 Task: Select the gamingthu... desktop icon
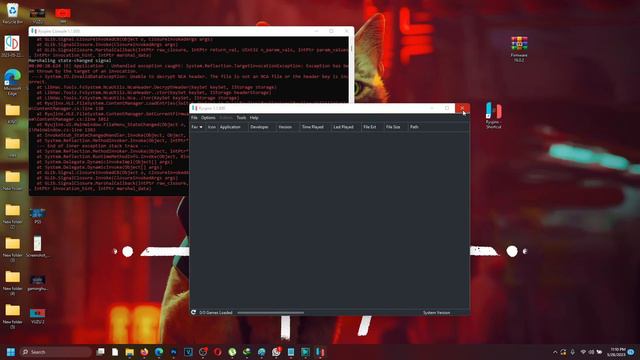pyautogui.click(x=38, y=282)
